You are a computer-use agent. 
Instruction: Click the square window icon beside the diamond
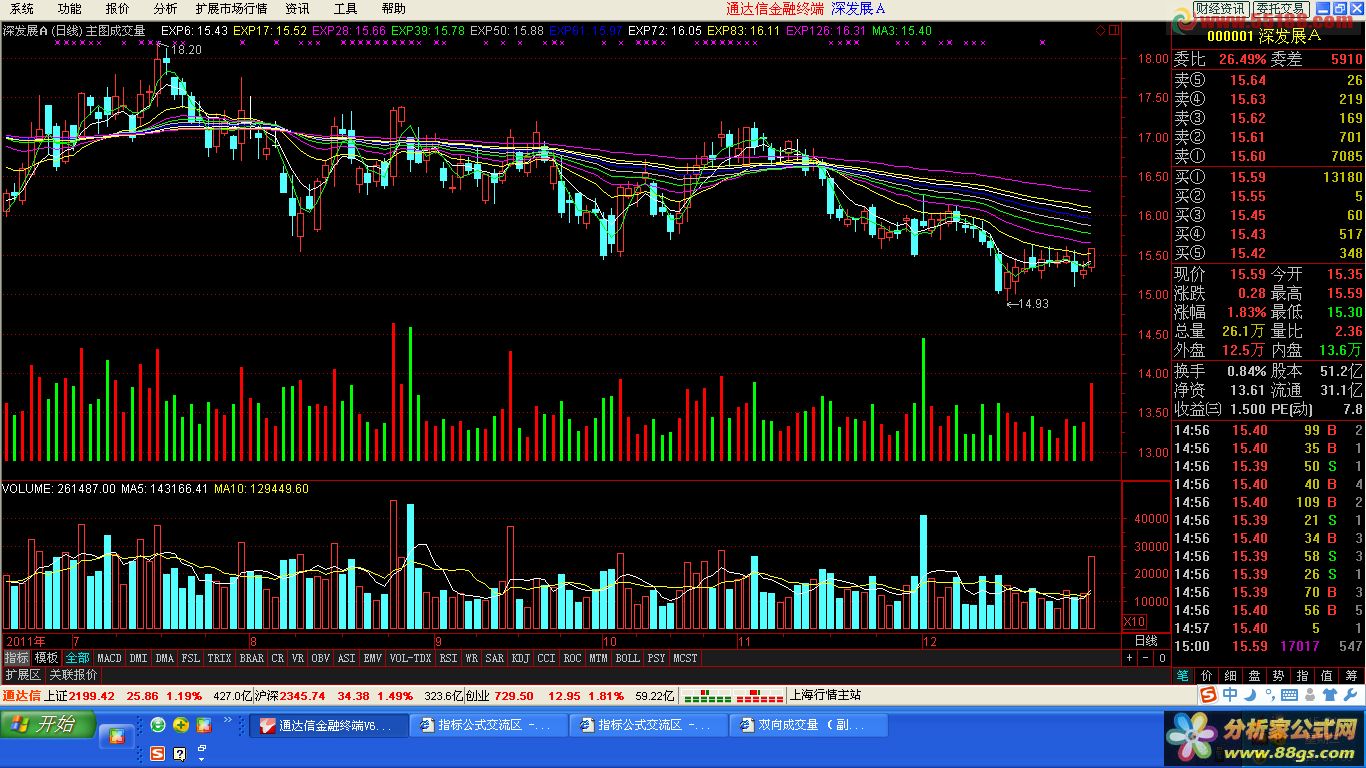coord(1113,31)
